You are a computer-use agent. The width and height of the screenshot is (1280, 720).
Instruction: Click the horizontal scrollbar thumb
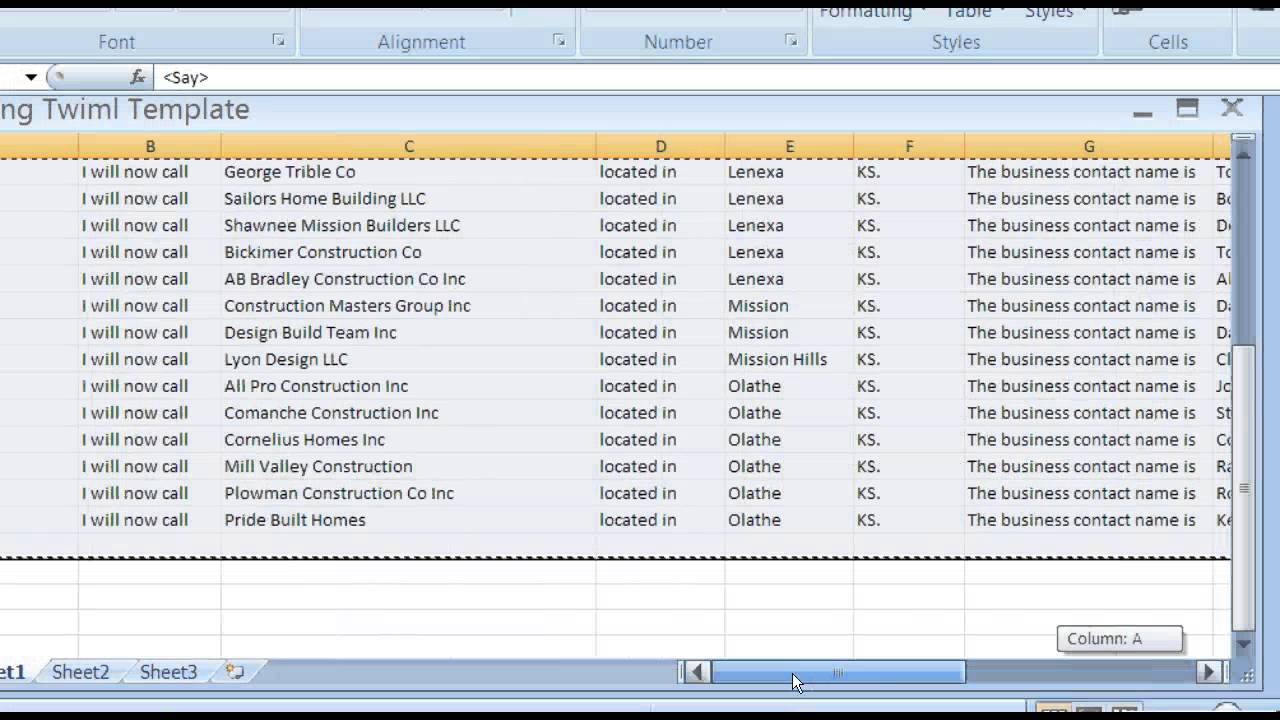838,672
